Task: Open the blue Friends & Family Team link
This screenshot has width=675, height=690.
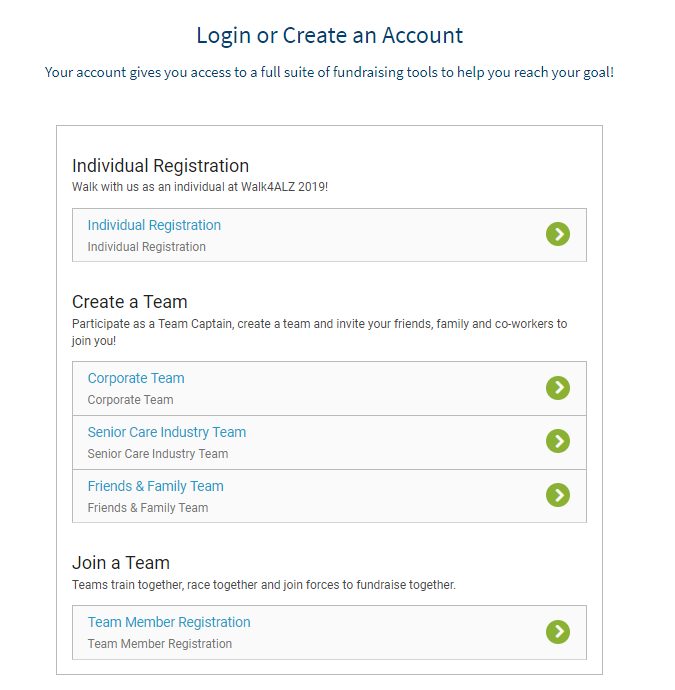Action: pyautogui.click(x=155, y=486)
